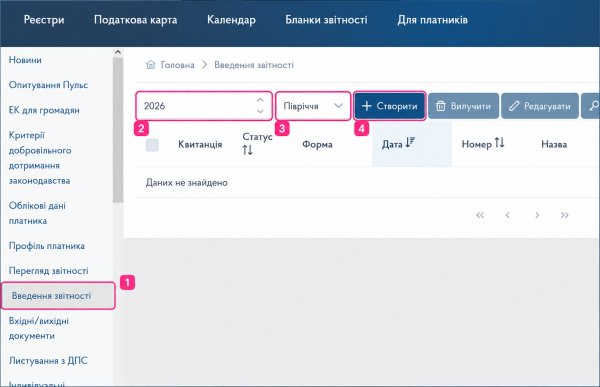
Task: Click the Створити button
Action: (390, 106)
